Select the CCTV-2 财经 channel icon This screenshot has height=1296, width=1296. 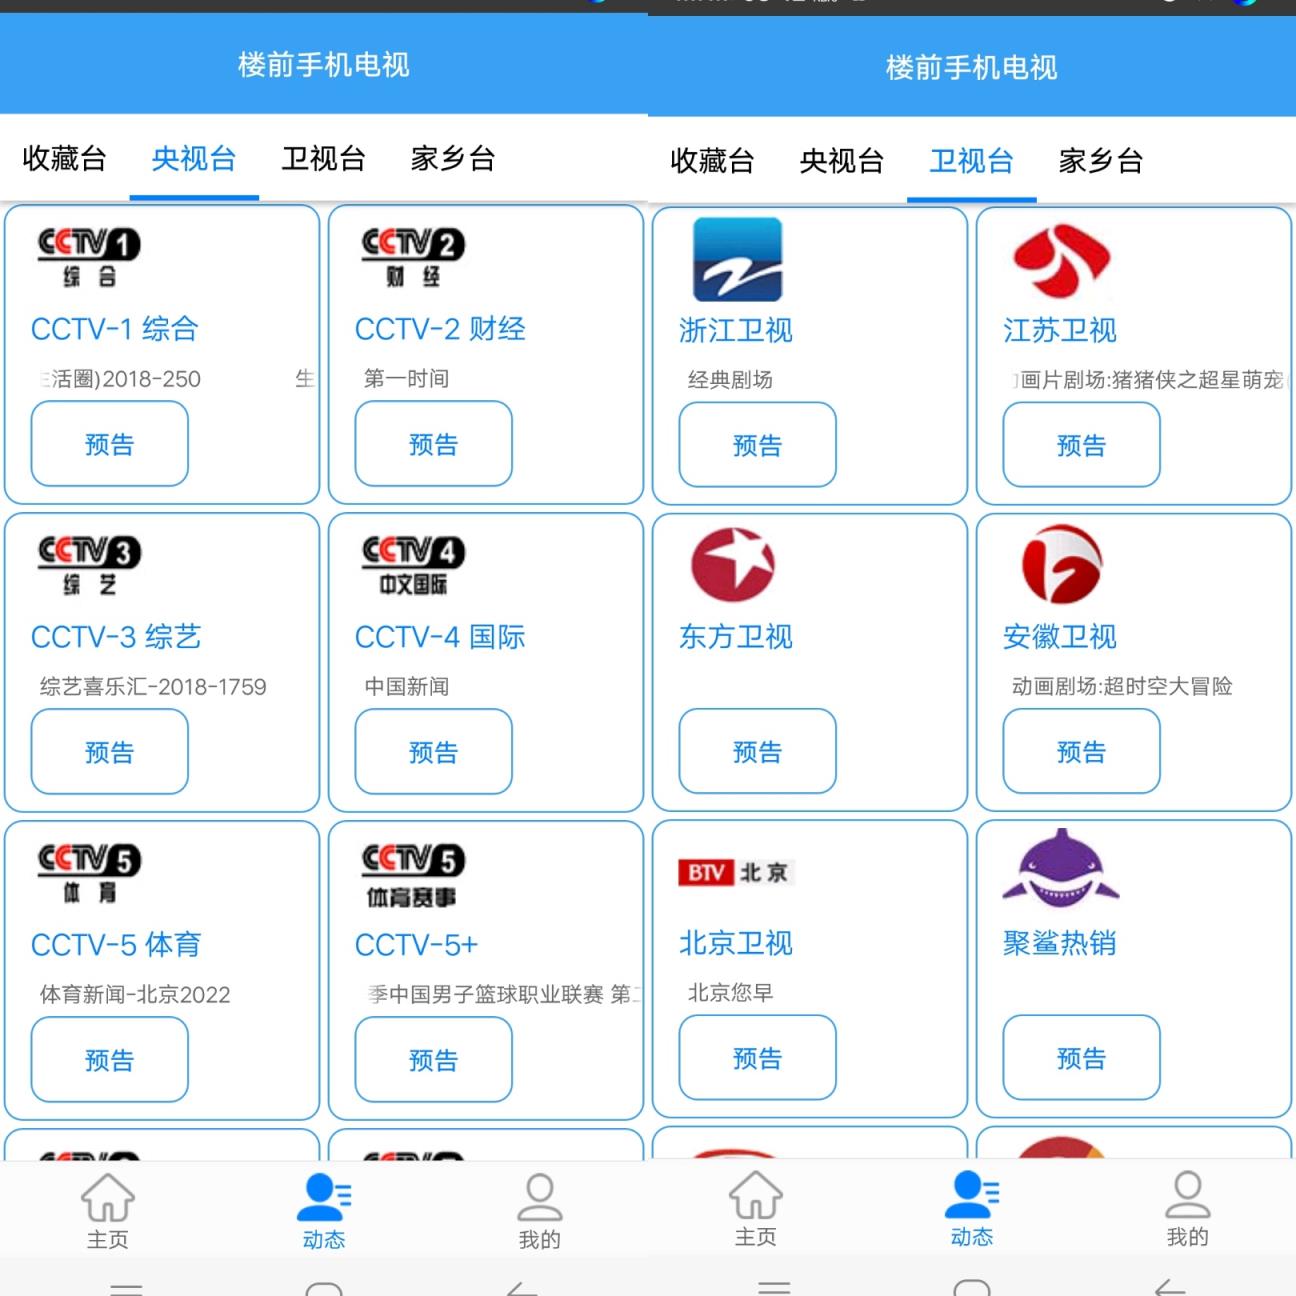(411, 254)
